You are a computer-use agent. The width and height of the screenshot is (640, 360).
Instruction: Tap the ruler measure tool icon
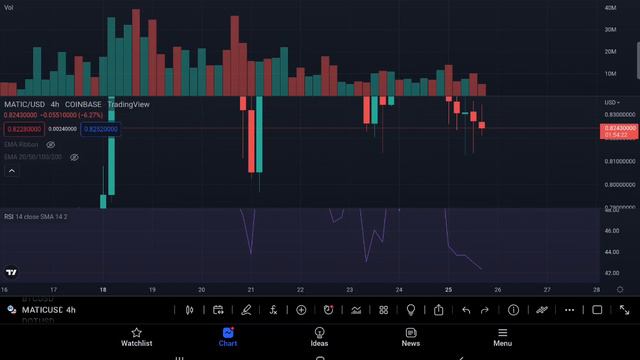[542, 310]
